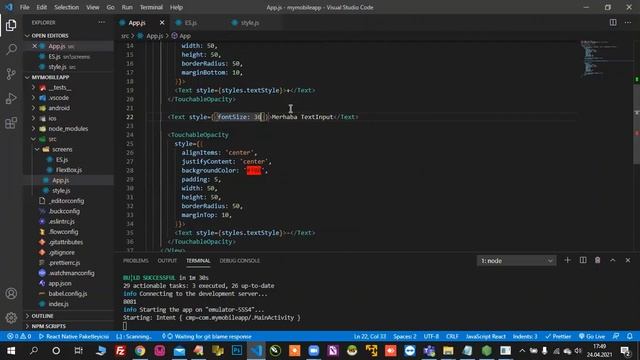Expand the android folder
Screen dimensions: 640x360
click(33, 108)
